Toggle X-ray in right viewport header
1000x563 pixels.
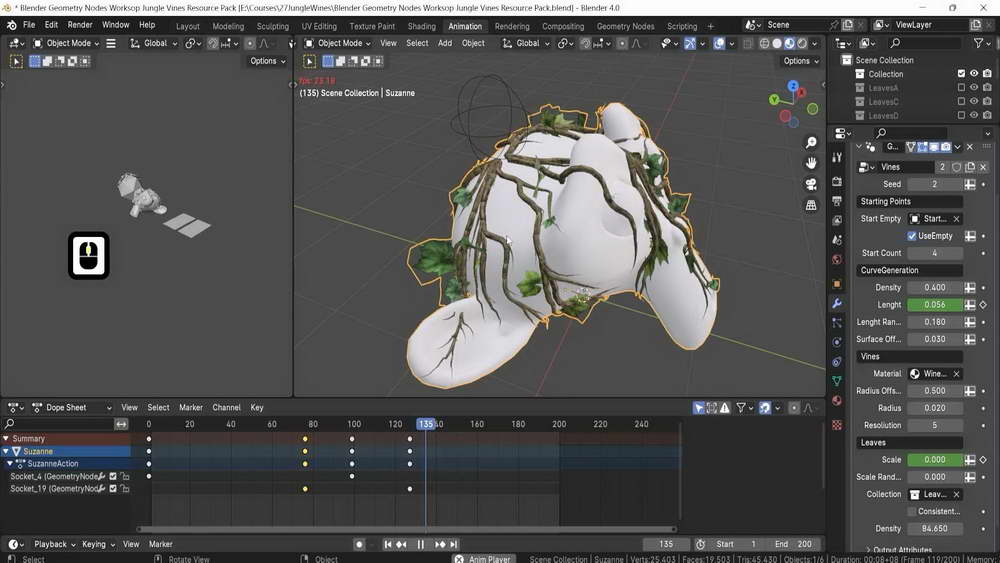[x=747, y=43]
